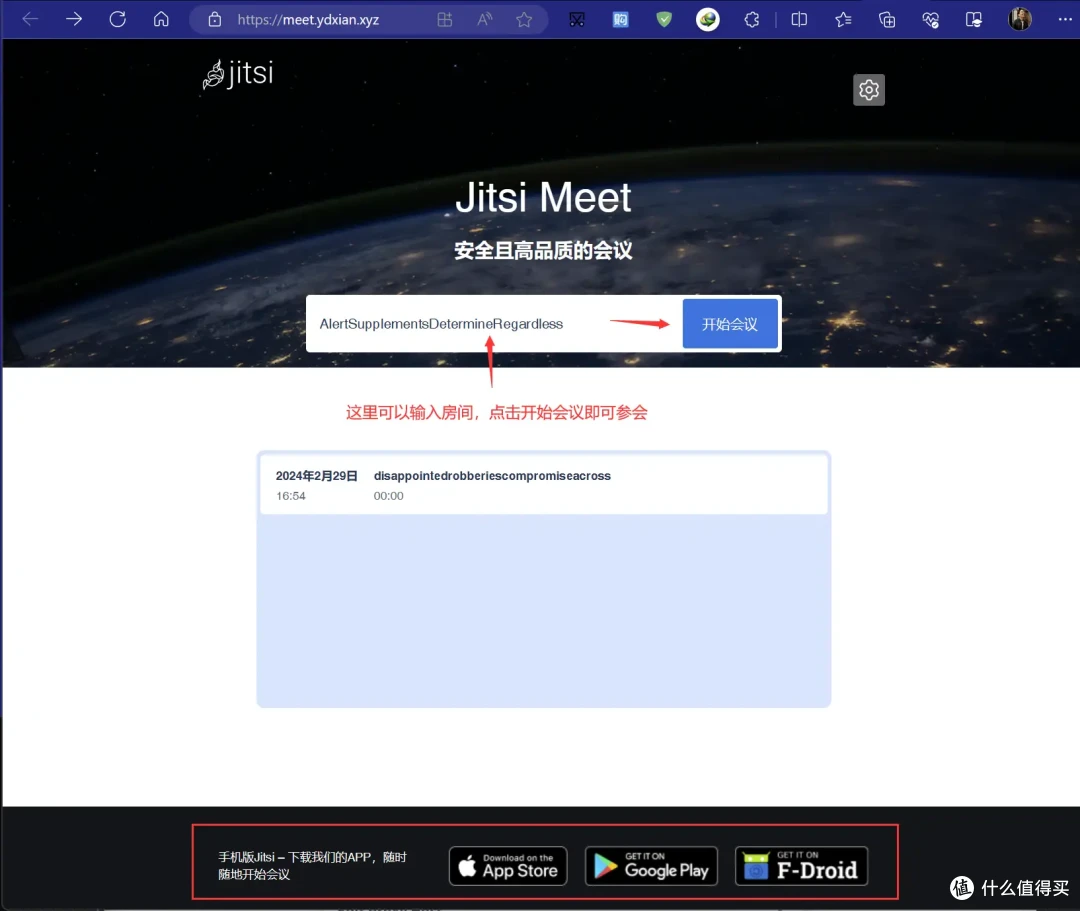Reload the page with refresh icon
Image resolution: width=1080 pixels, height=911 pixels.
[x=118, y=19]
